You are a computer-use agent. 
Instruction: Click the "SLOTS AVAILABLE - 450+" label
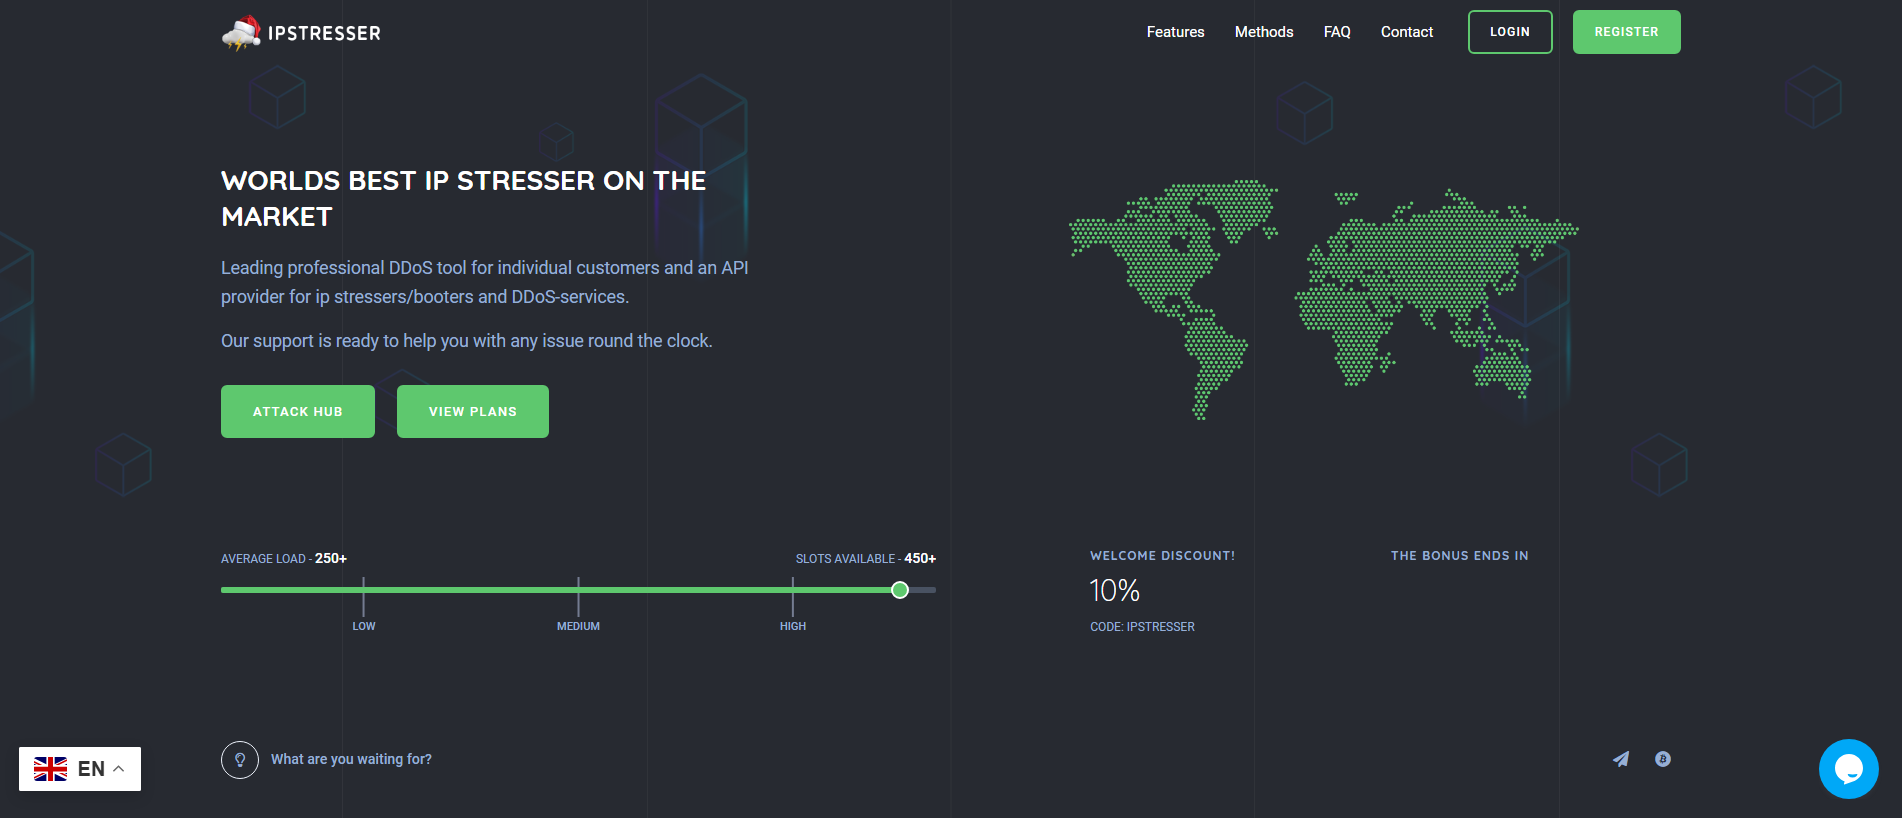(x=866, y=558)
